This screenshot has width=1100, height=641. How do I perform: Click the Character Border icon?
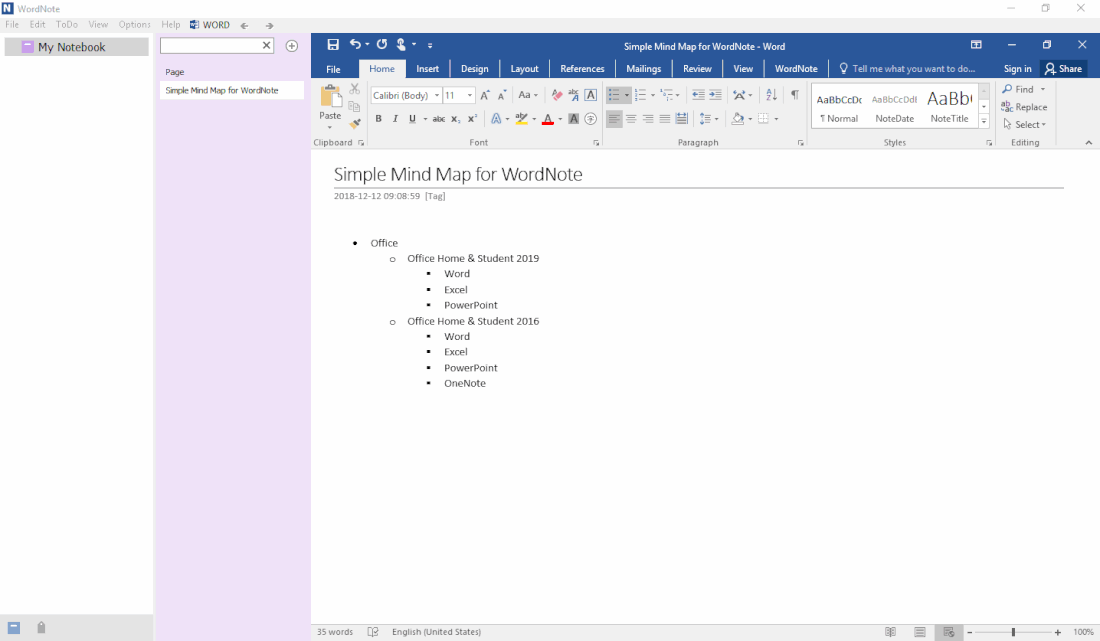[x=591, y=95]
